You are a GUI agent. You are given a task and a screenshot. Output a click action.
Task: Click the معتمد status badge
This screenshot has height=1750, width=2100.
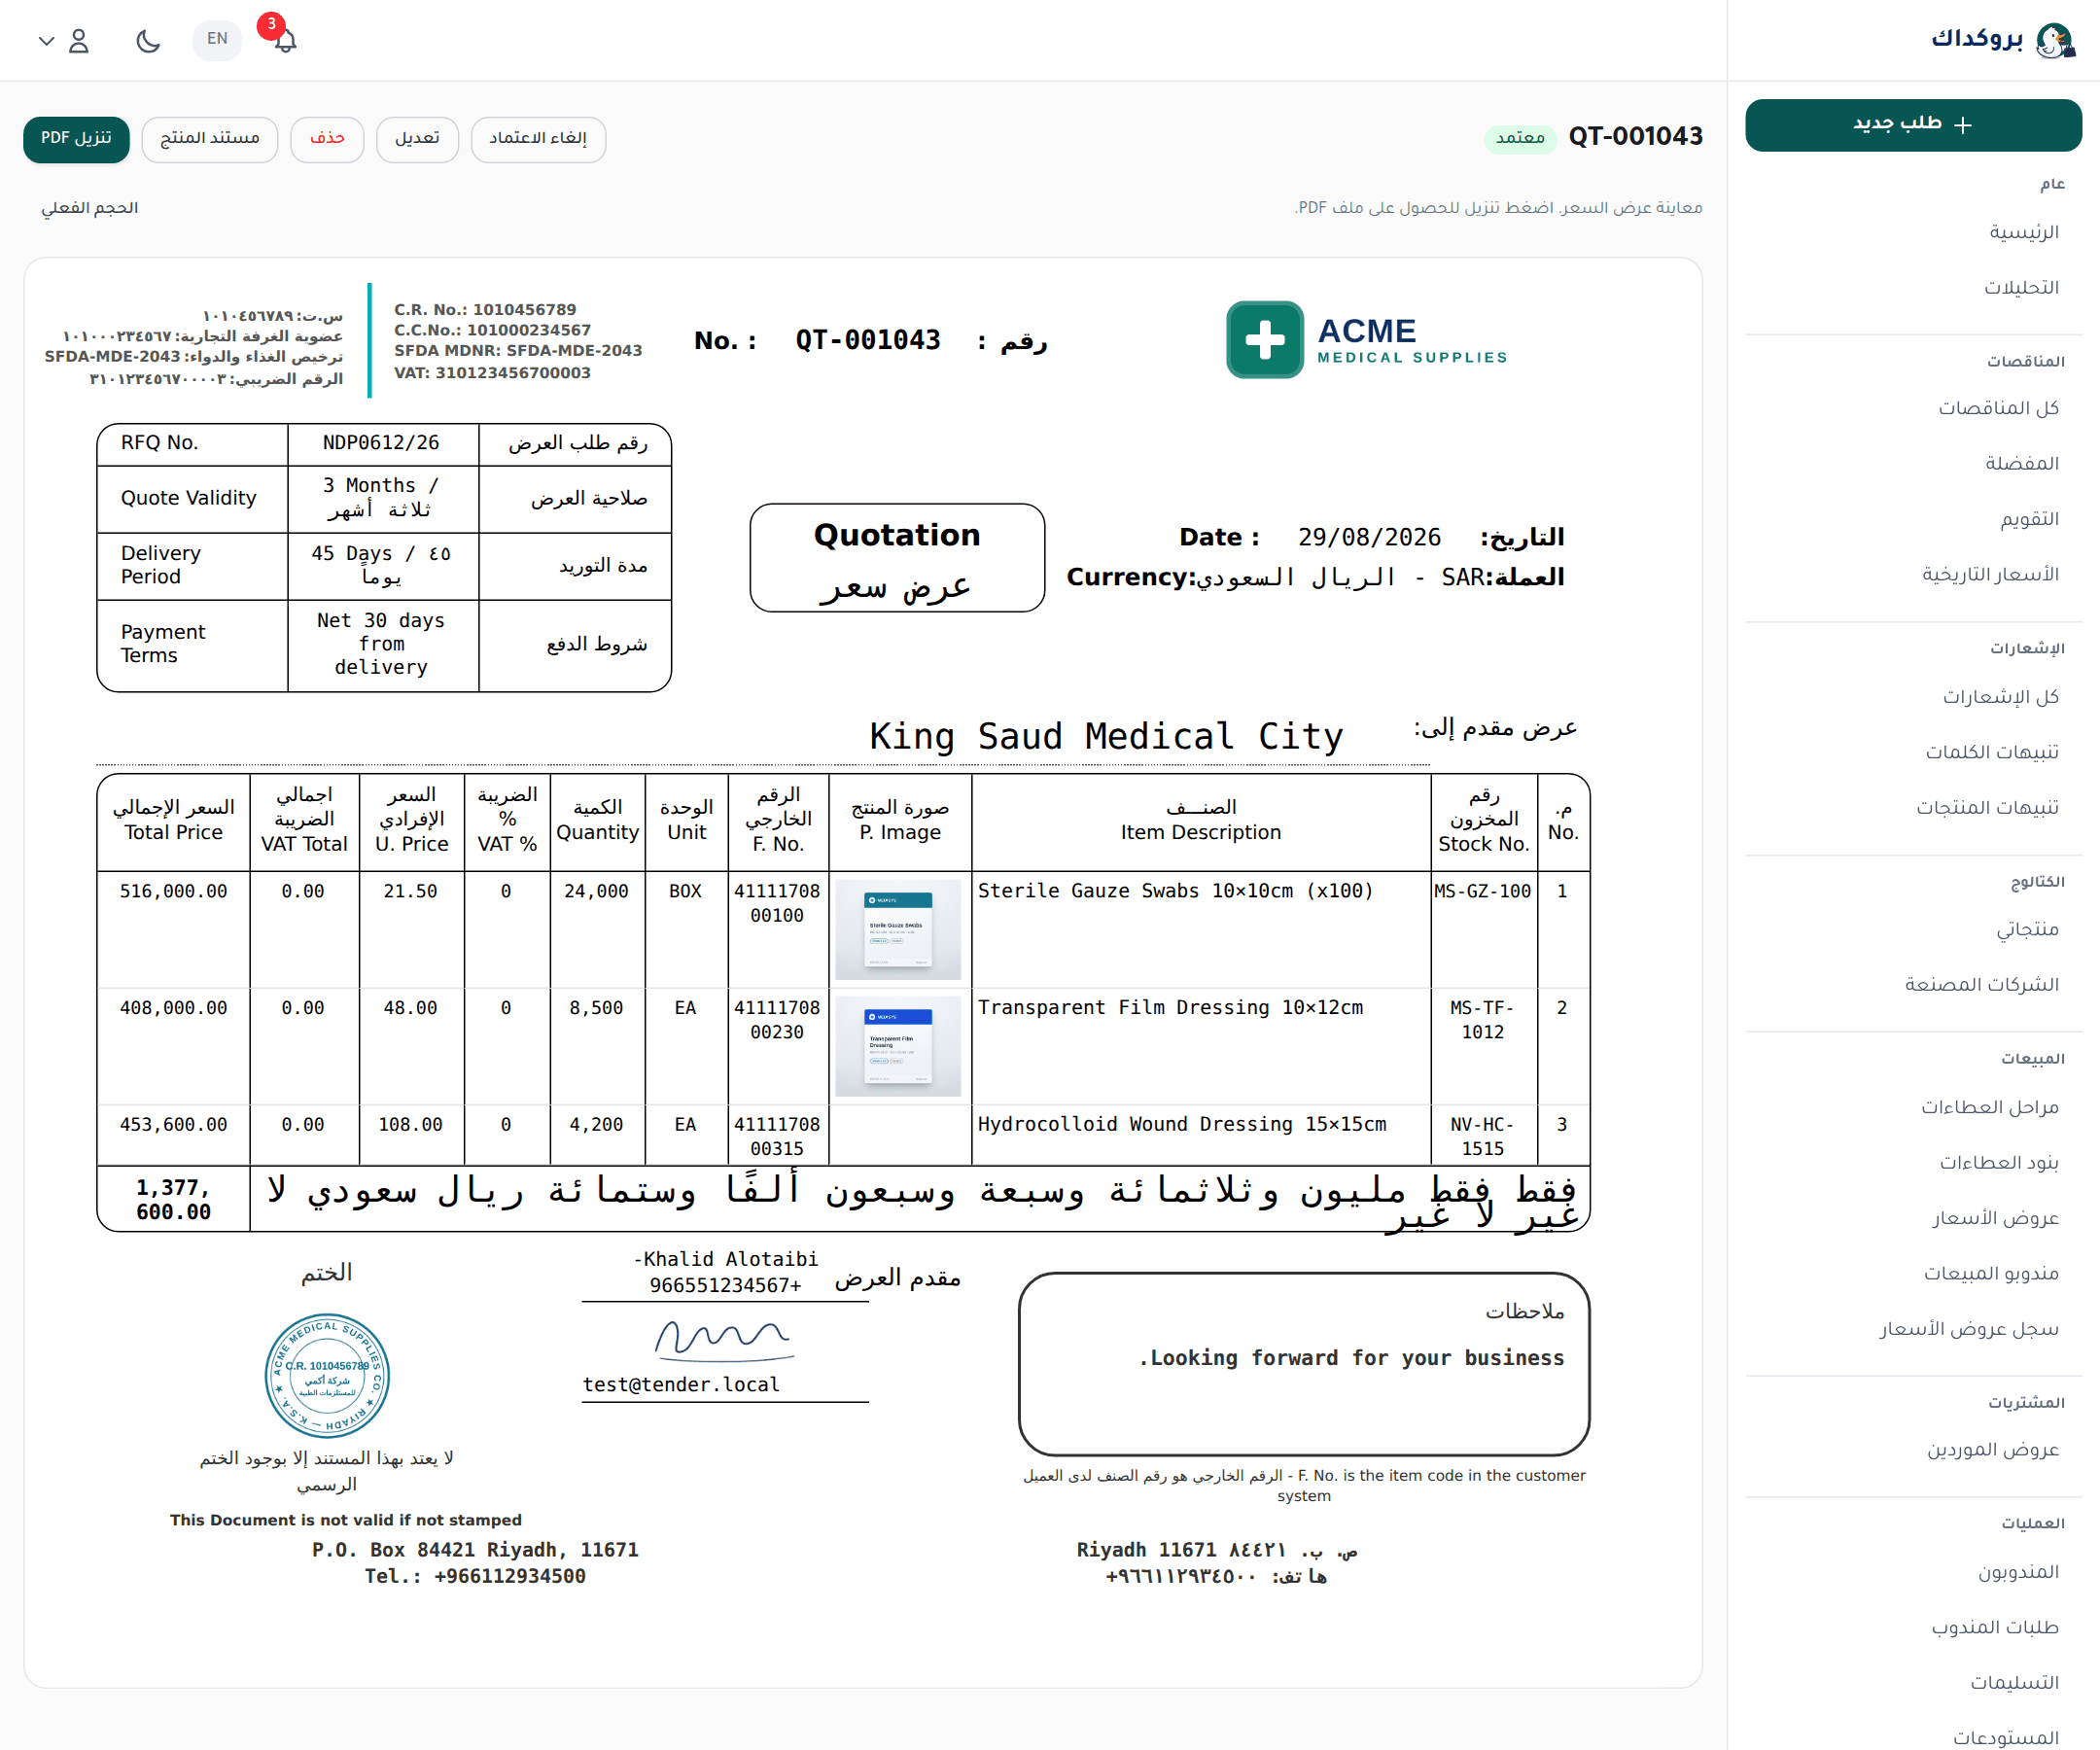tap(1520, 138)
